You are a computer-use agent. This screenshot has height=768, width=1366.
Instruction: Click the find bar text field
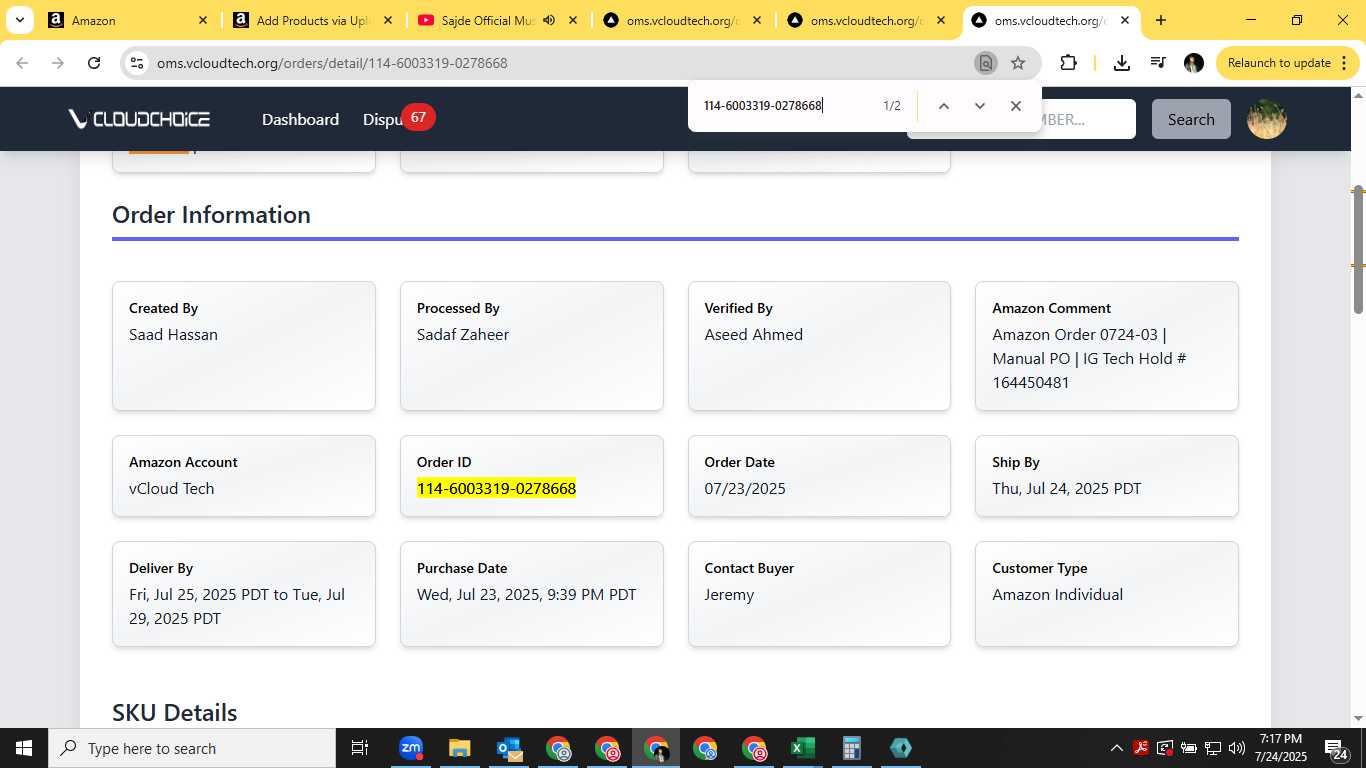pyautogui.click(x=785, y=106)
